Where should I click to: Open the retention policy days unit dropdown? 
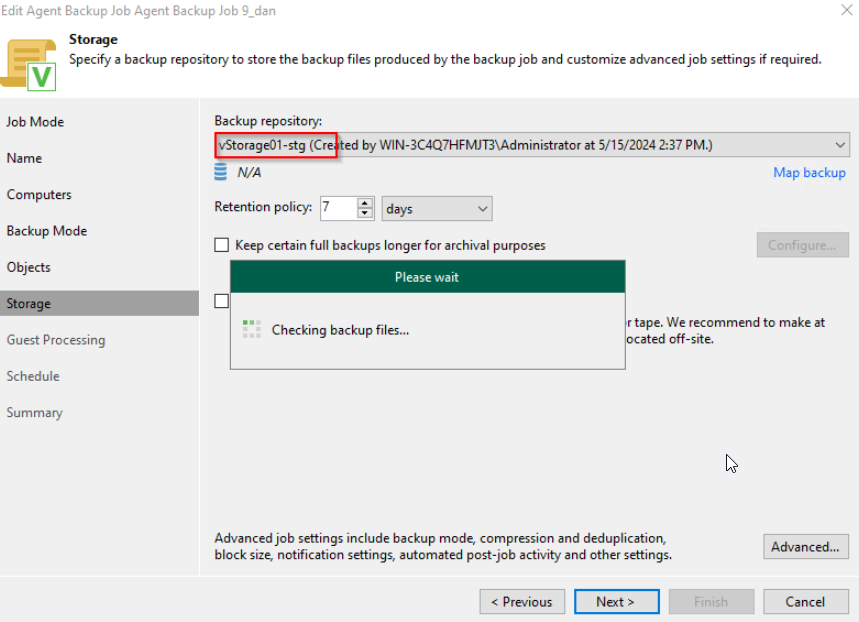tap(437, 209)
